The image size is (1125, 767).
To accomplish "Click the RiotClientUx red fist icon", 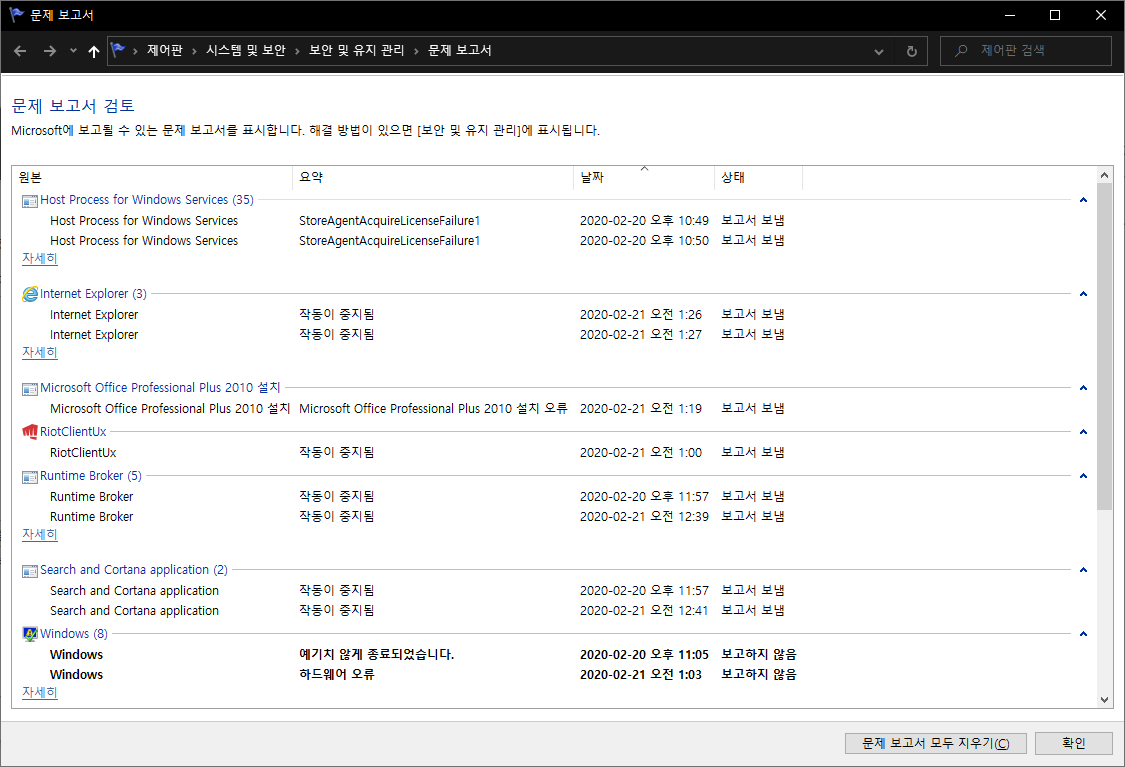I will tap(29, 432).
